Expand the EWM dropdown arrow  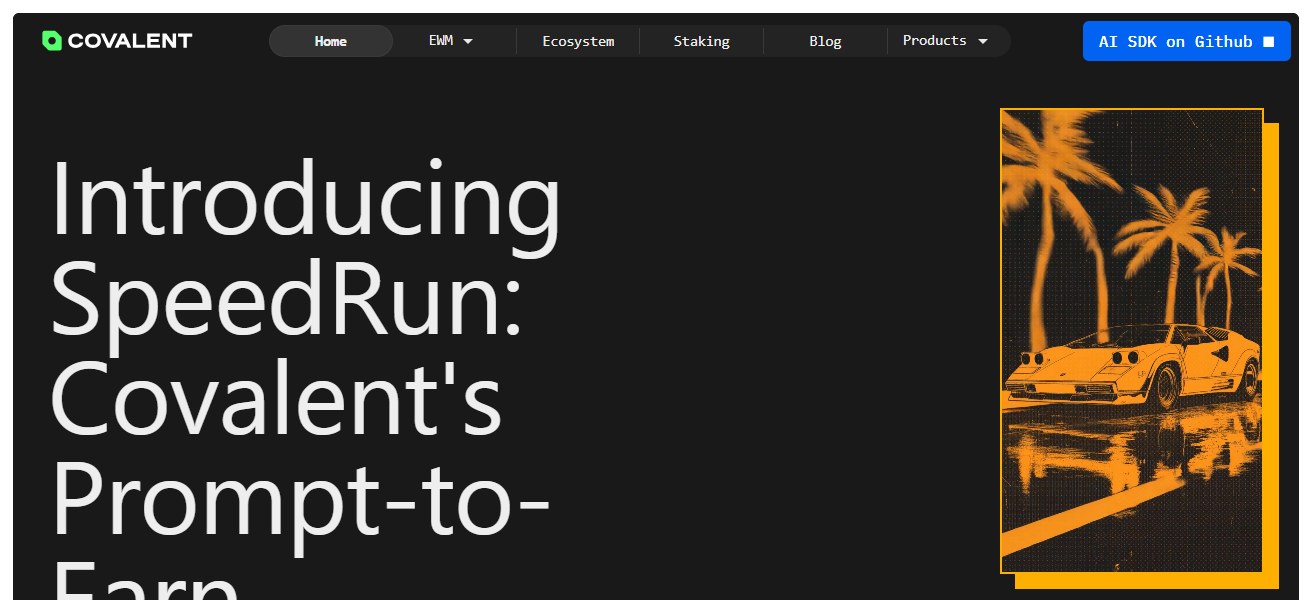click(468, 41)
